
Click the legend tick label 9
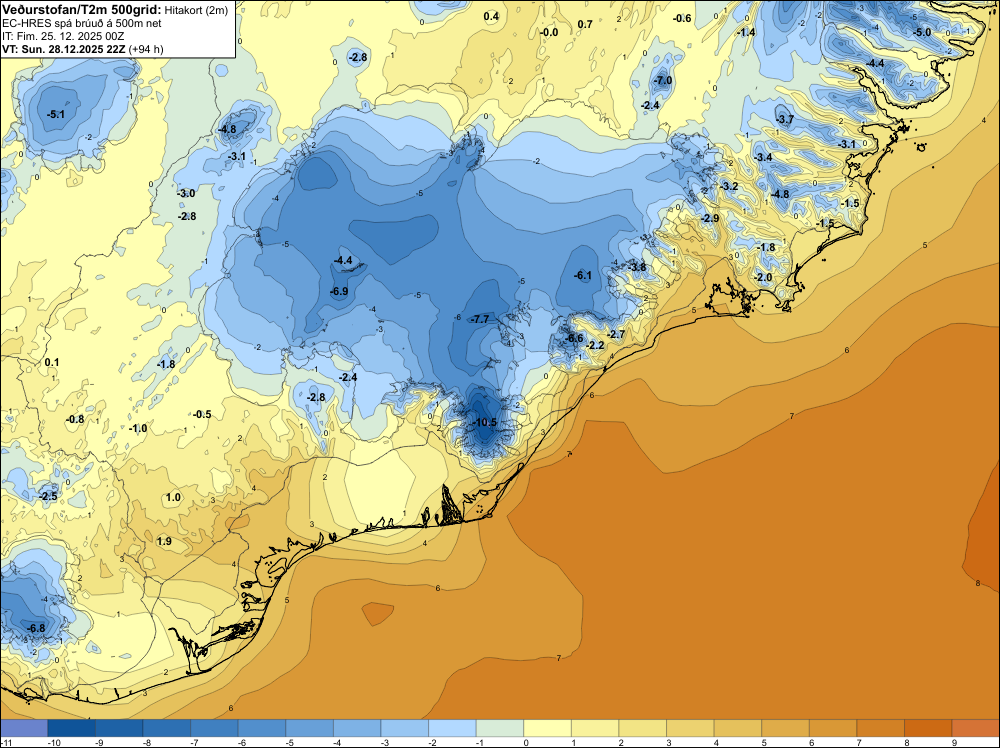click(x=955, y=742)
